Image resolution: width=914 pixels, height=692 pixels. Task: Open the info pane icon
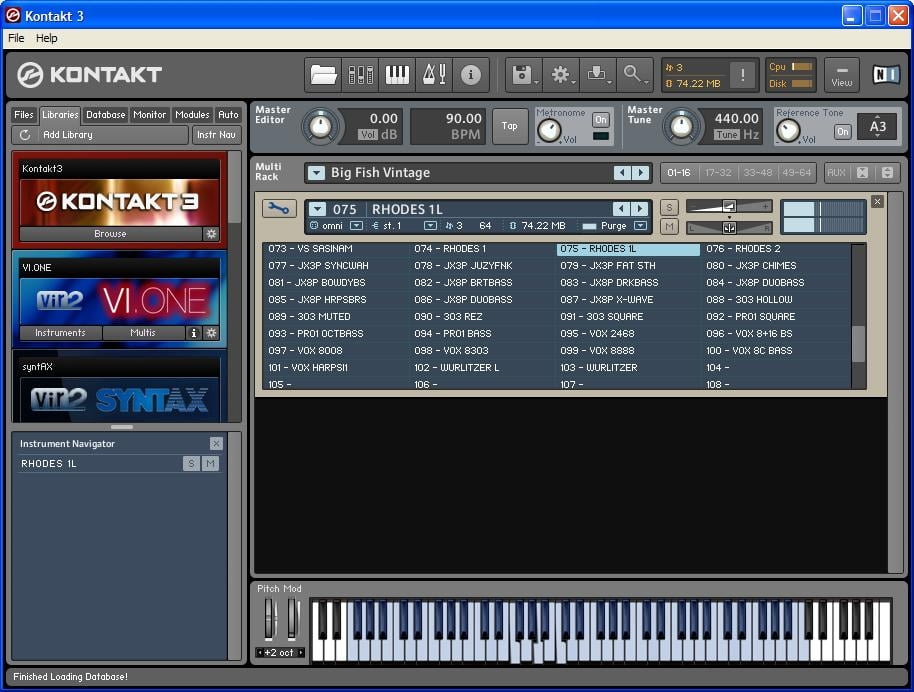pos(470,74)
